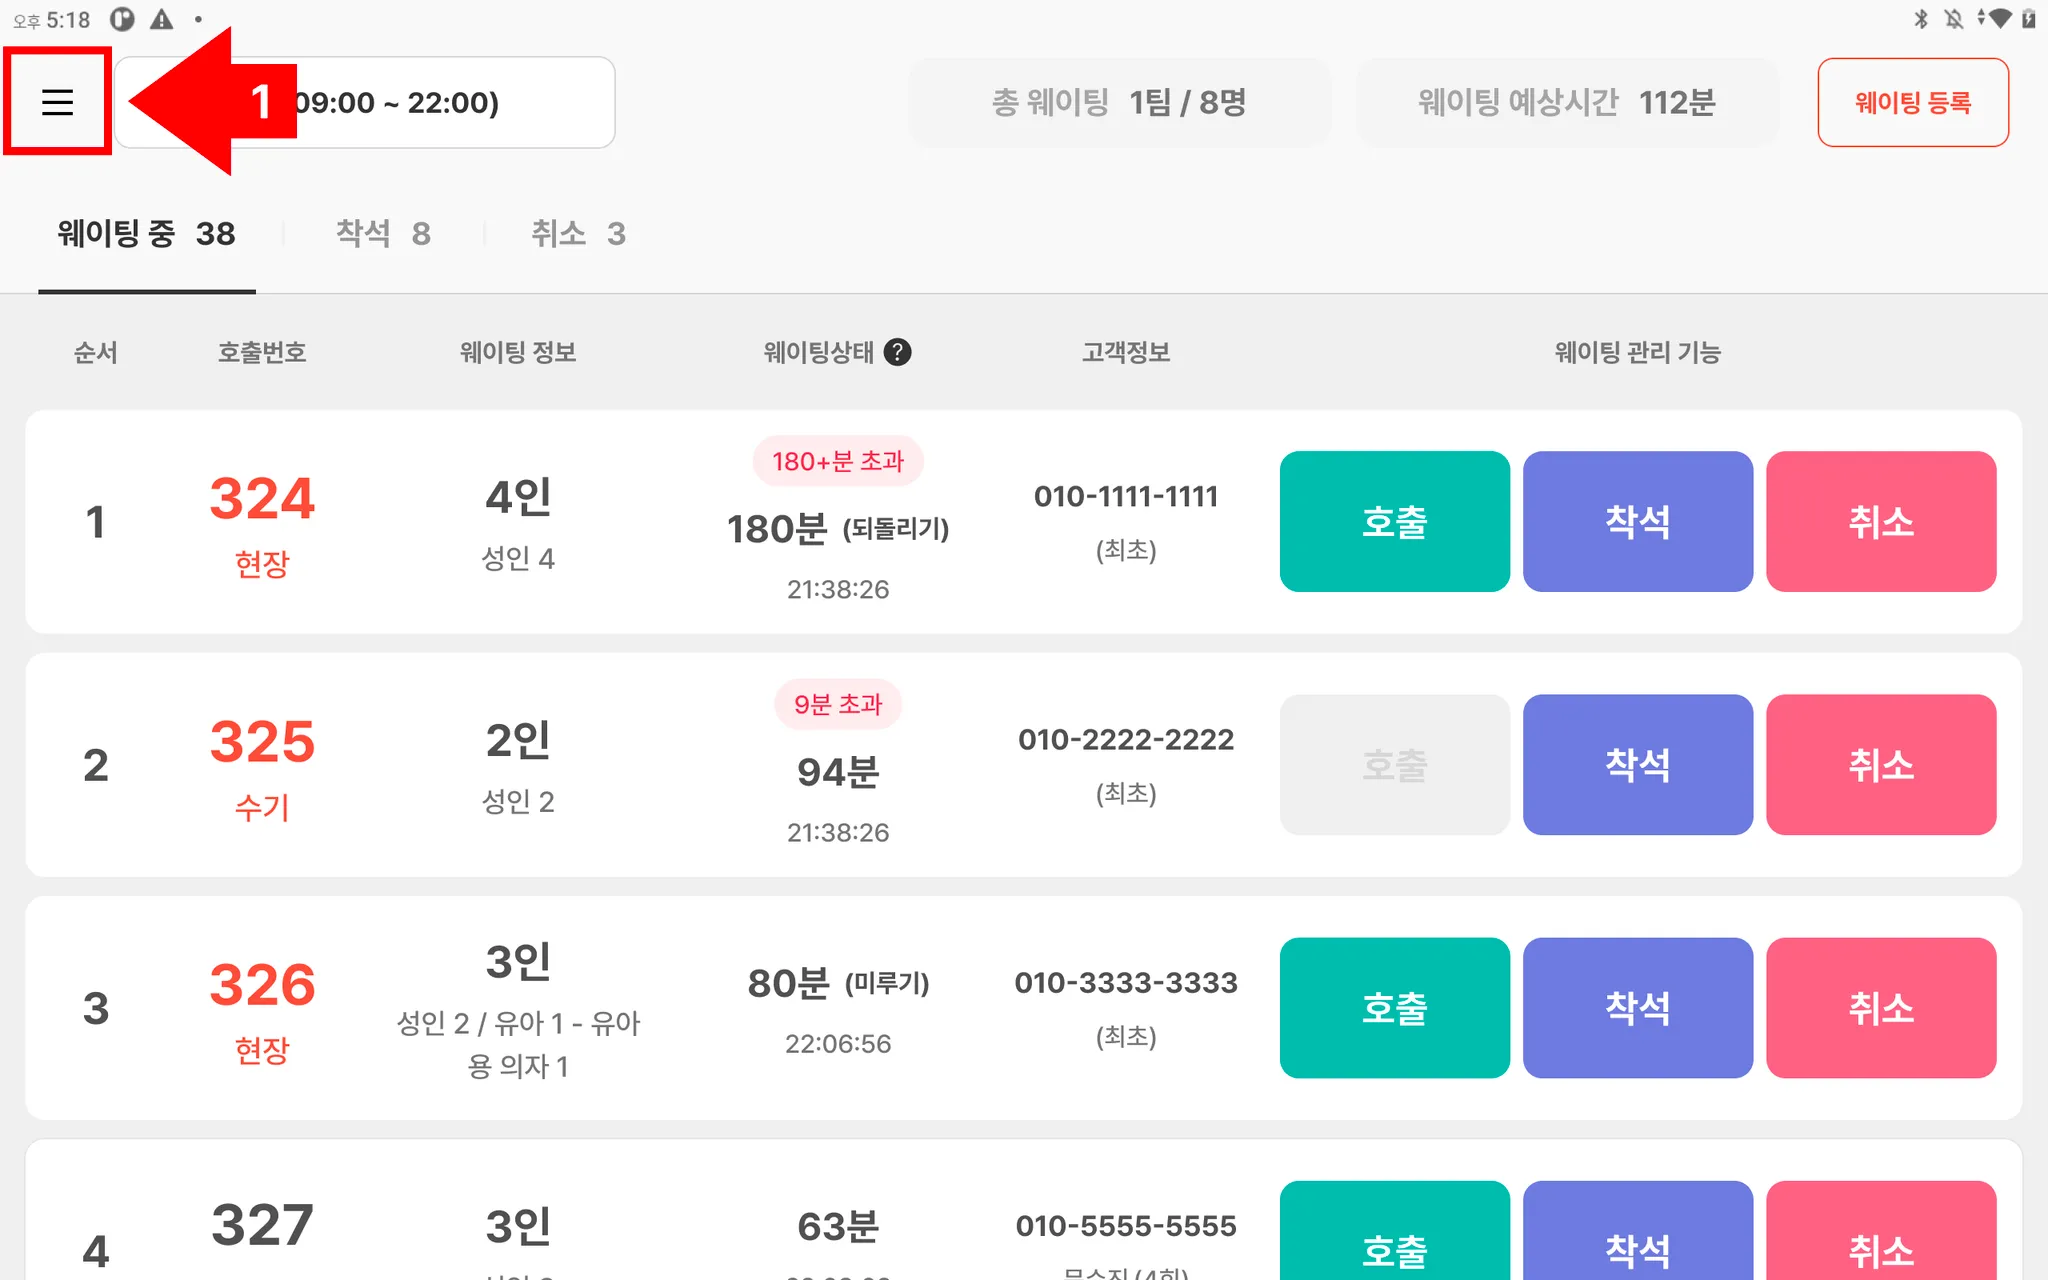Image resolution: width=2048 pixels, height=1280 pixels.
Task: Click the 총 웨이팅 1팀 / 8명 summary
Action: (1119, 102)
